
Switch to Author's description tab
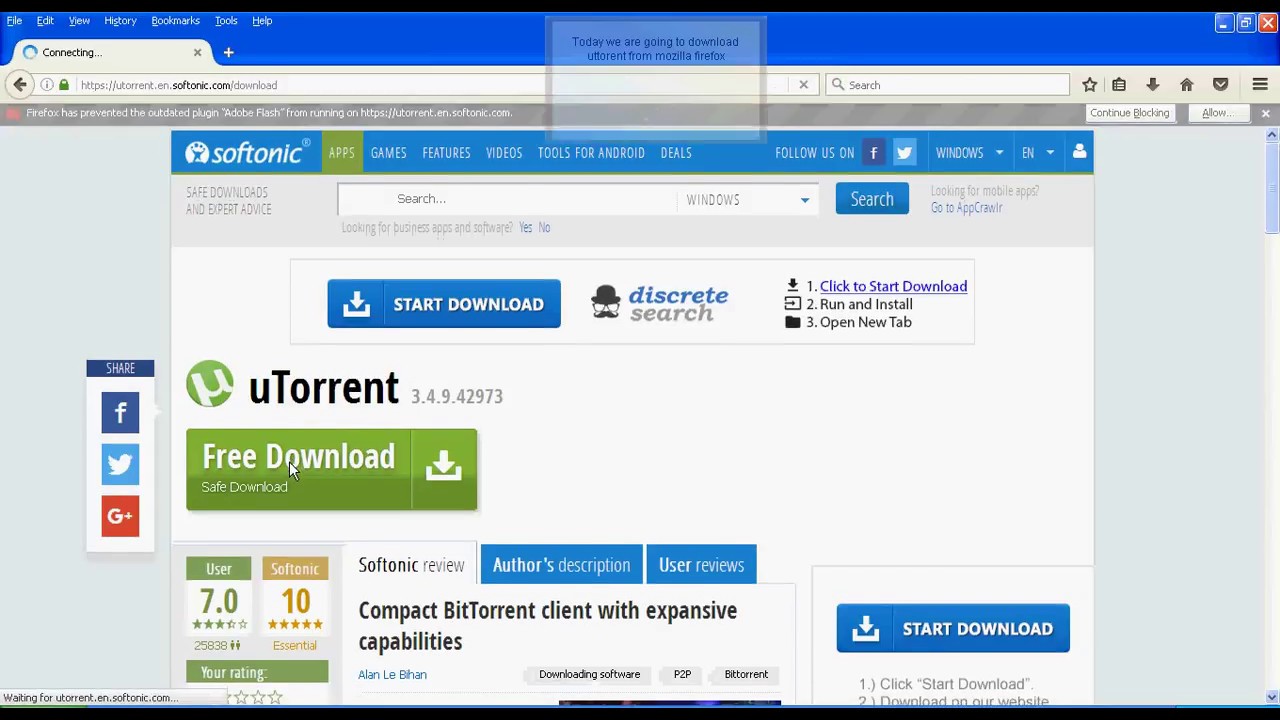561,565
